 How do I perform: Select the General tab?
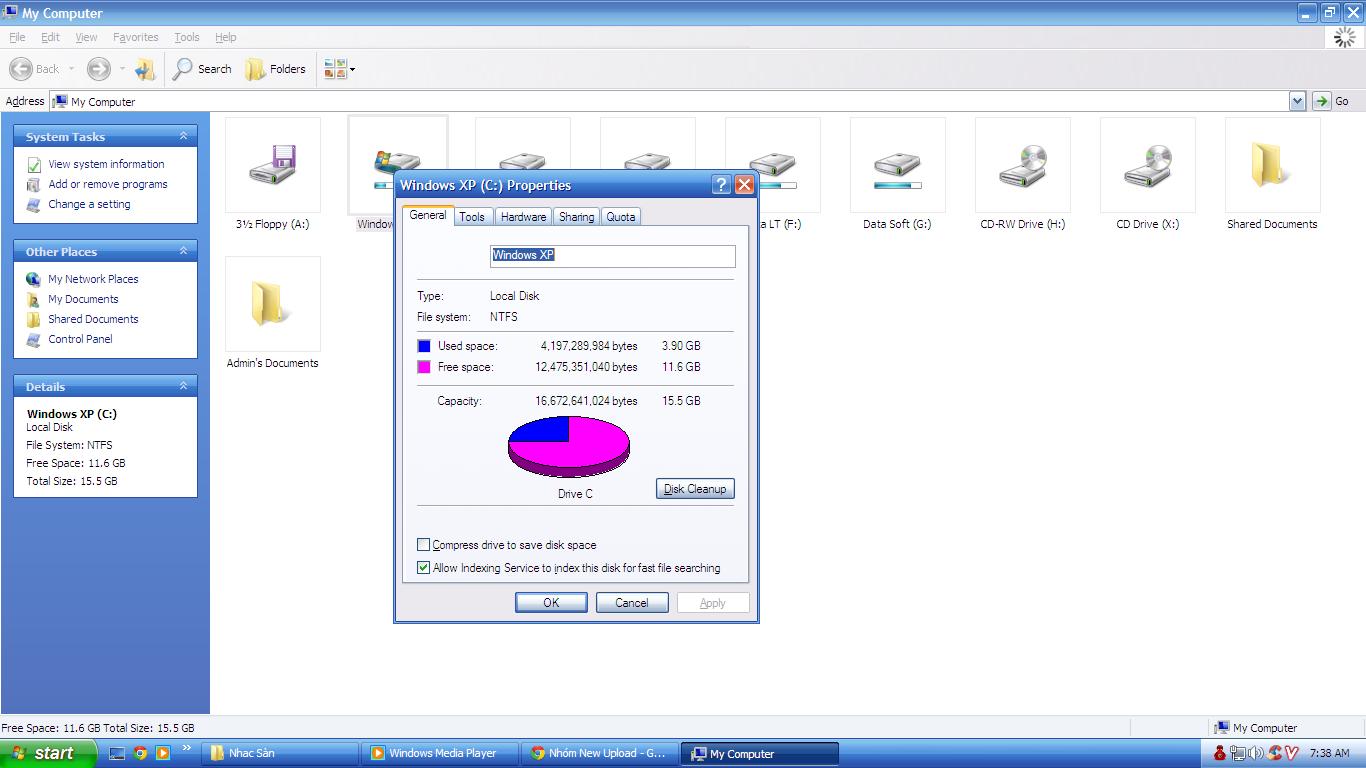(x=428, y=215)
